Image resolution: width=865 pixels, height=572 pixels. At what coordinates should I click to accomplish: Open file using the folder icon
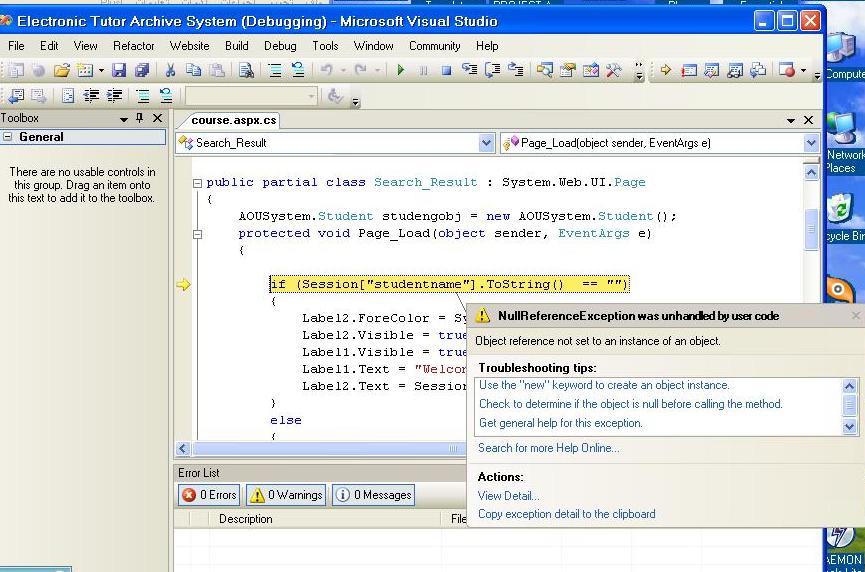click(62, 70)
